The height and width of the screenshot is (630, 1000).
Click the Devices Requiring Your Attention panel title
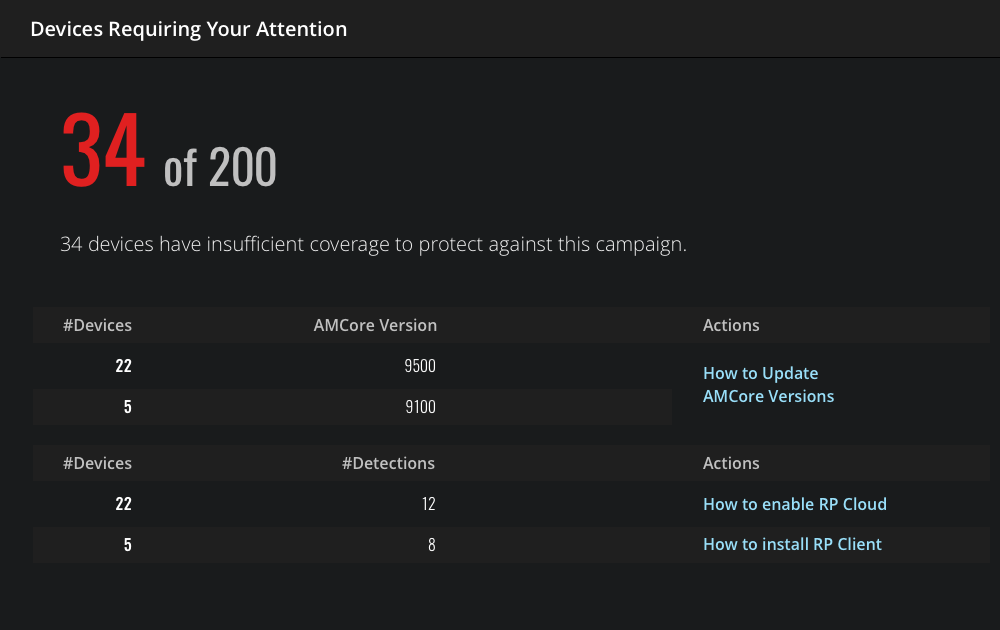(x=189, y=29)
